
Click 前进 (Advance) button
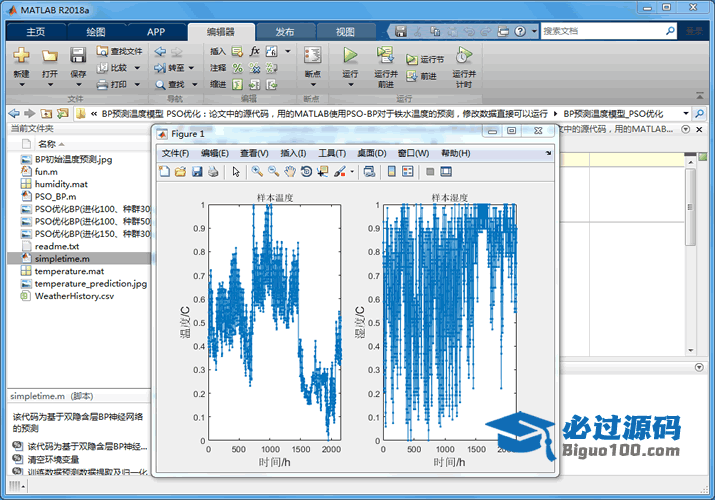click(x=421, y=76)
